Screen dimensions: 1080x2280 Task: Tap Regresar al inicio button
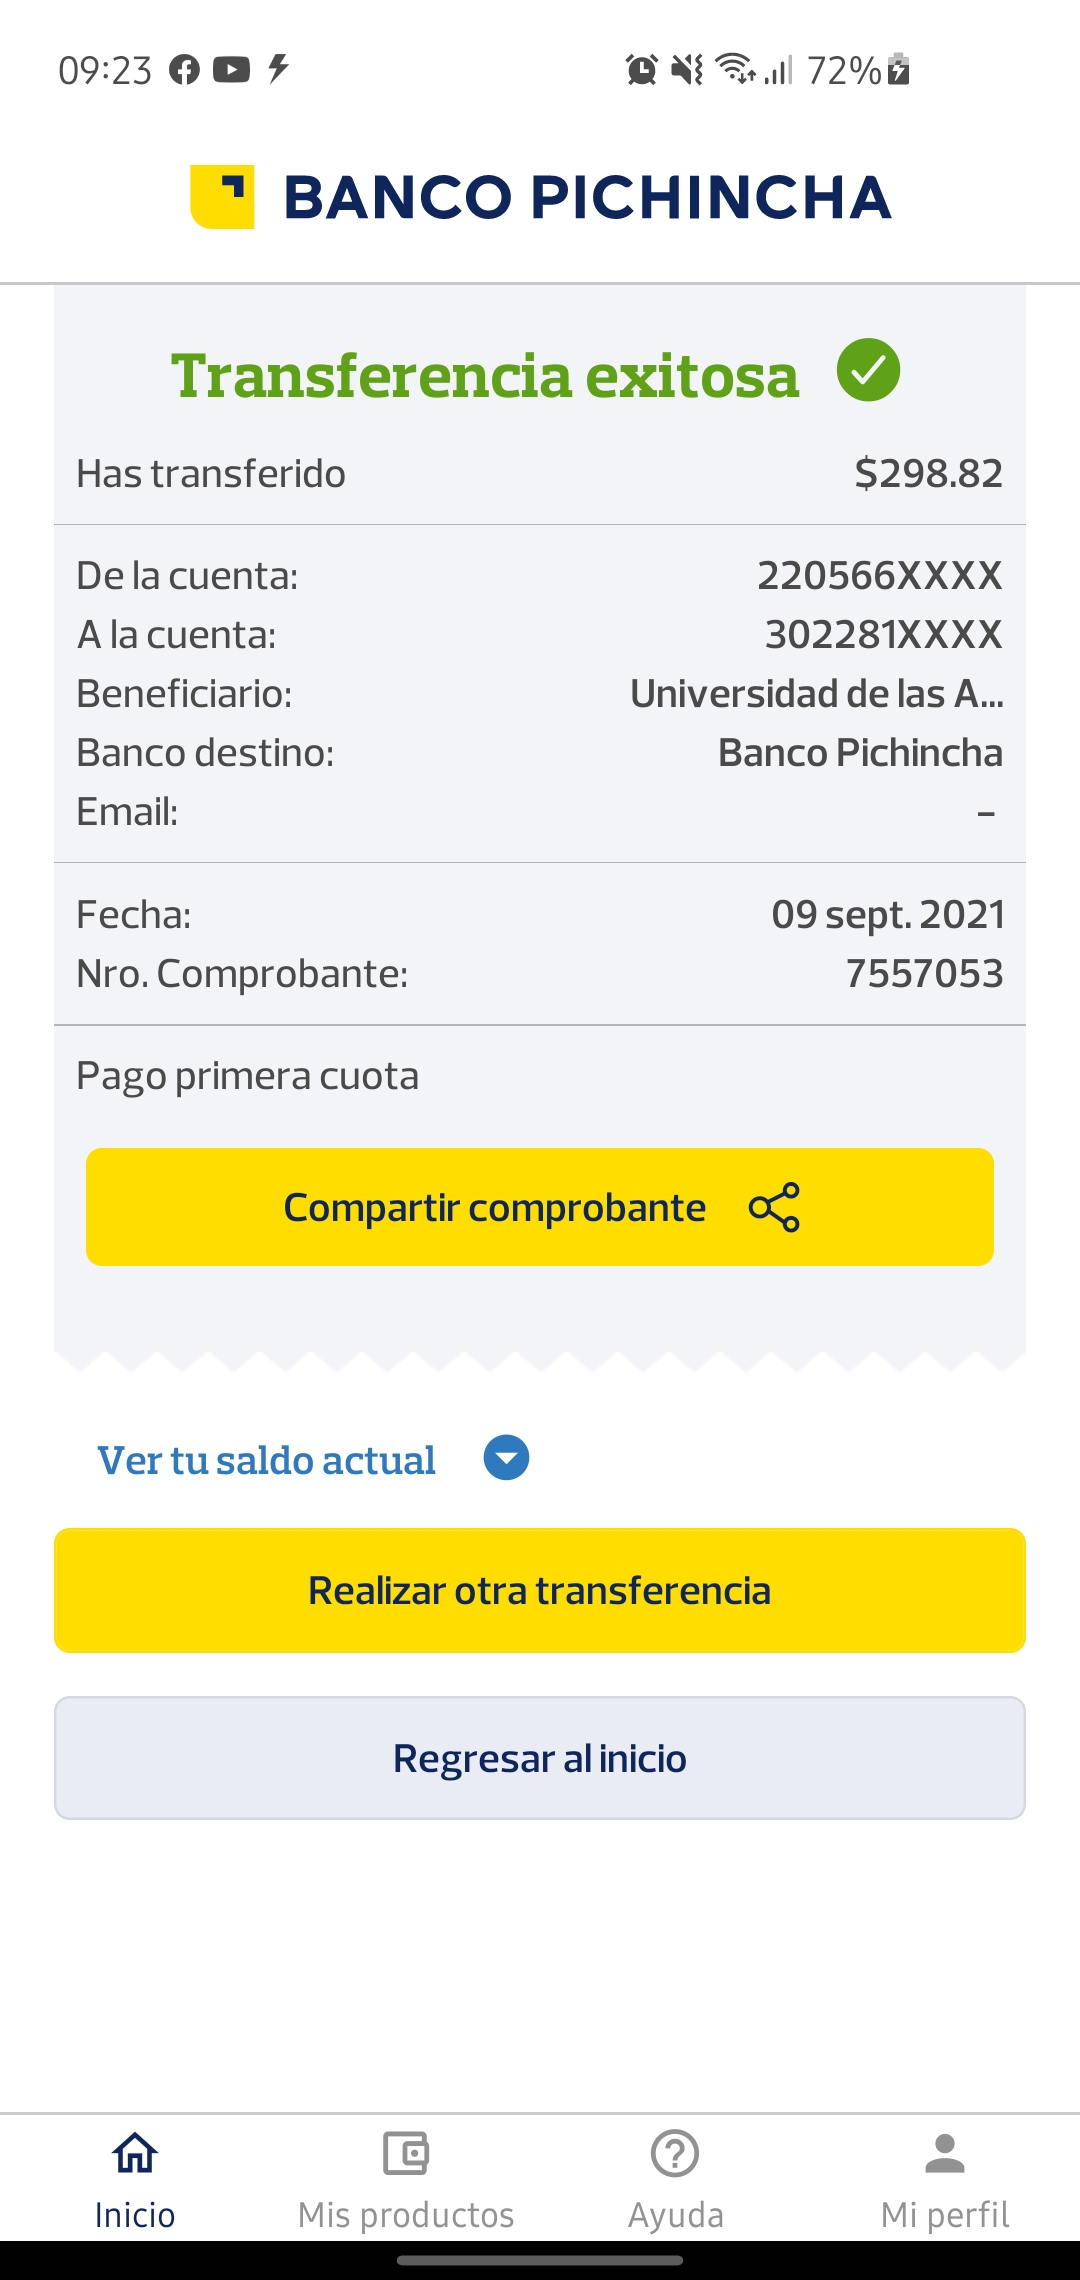click(540, 1758)
